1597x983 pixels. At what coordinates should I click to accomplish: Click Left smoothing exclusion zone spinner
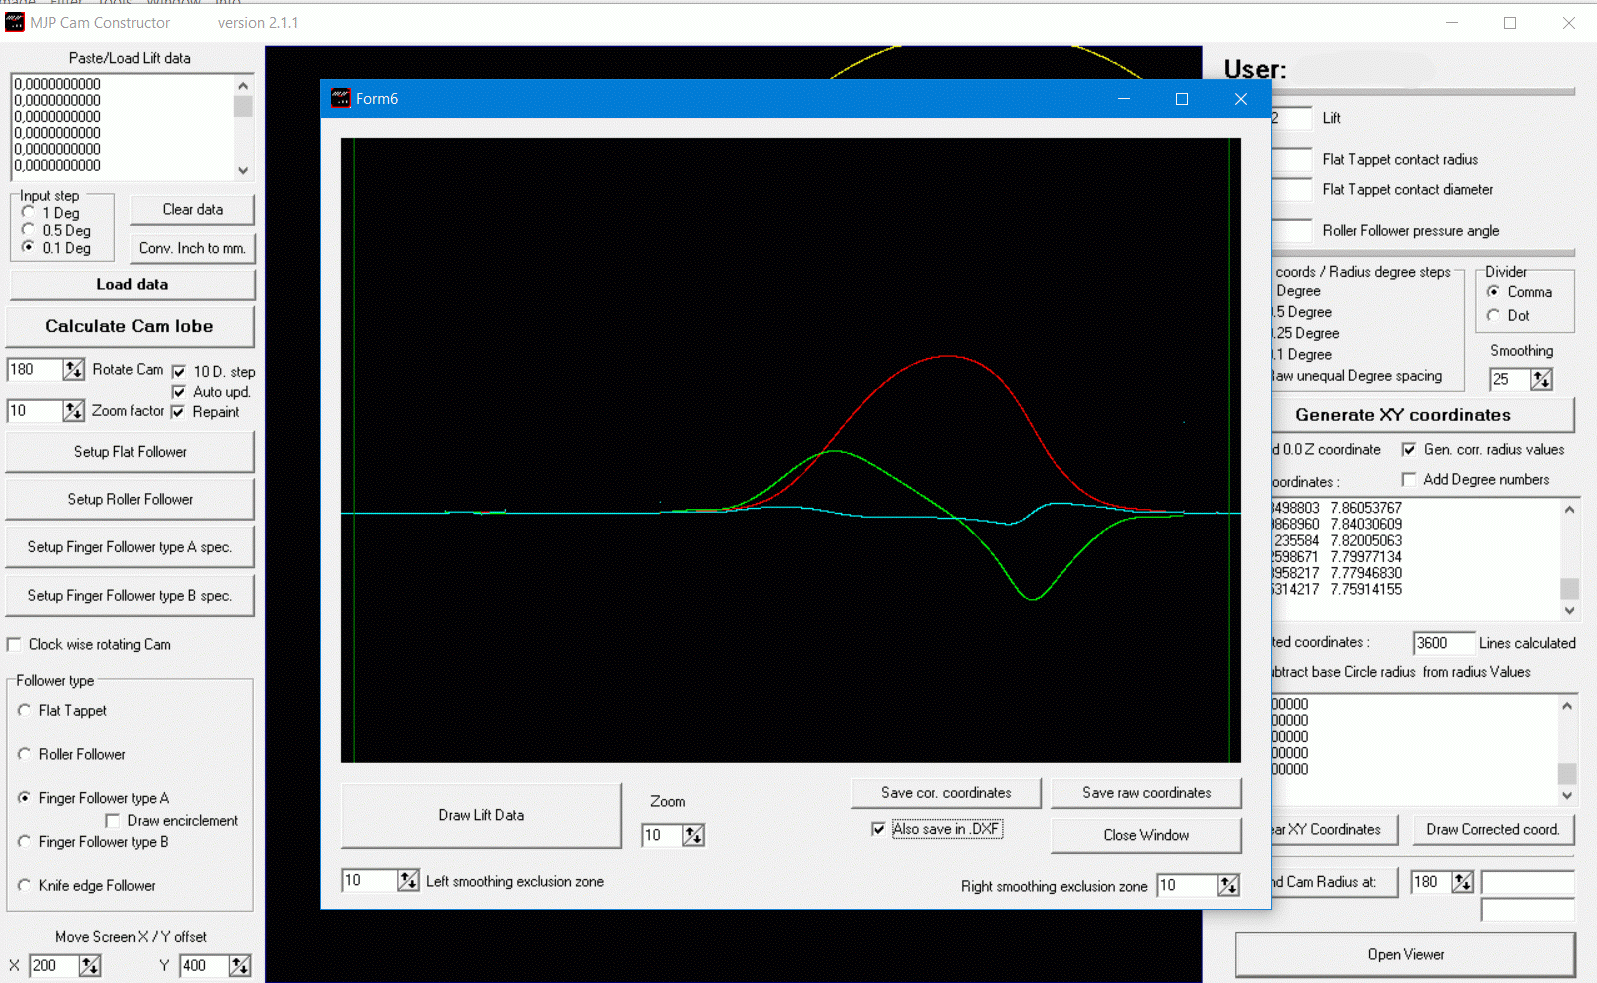408,881
